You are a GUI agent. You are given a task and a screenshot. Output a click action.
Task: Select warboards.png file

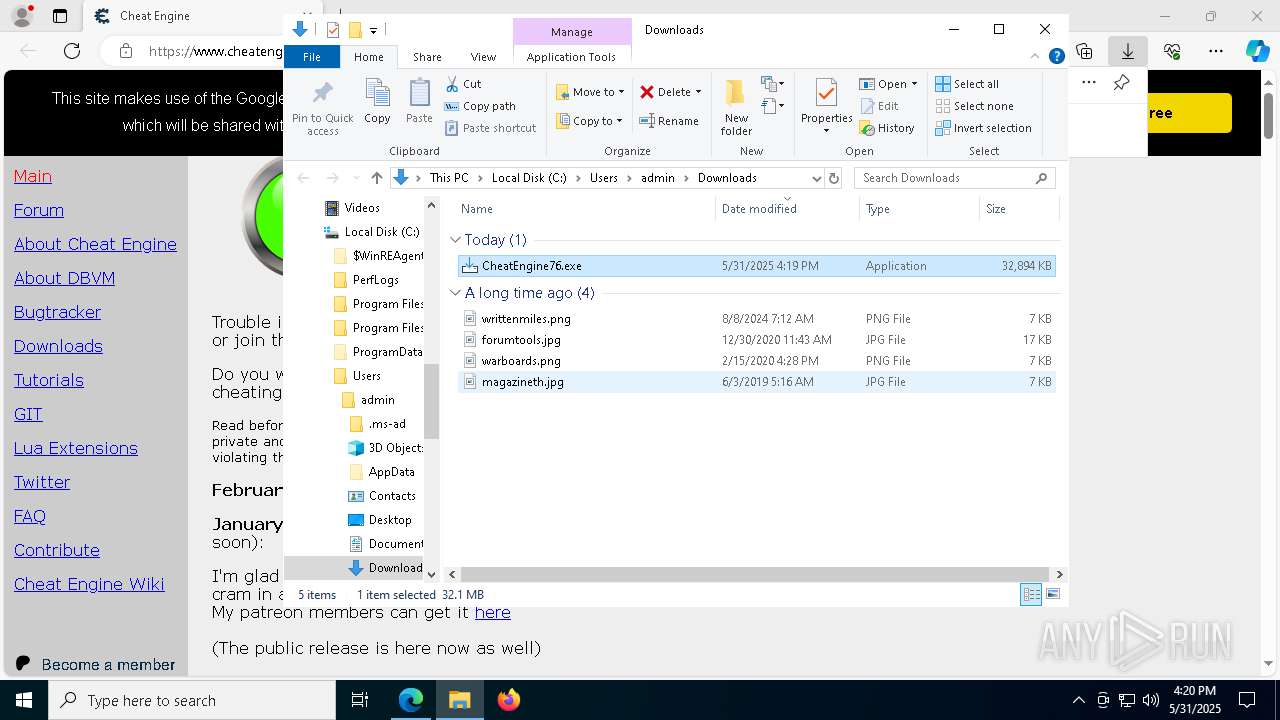756,361
